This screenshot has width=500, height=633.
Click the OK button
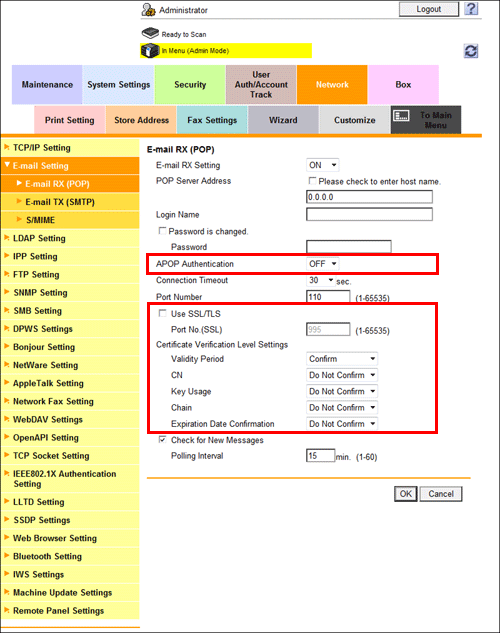pos(406,494)
